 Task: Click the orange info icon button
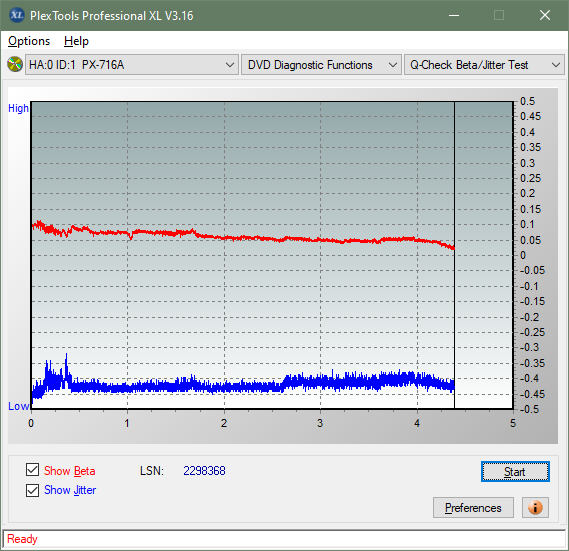pos(535,507)
